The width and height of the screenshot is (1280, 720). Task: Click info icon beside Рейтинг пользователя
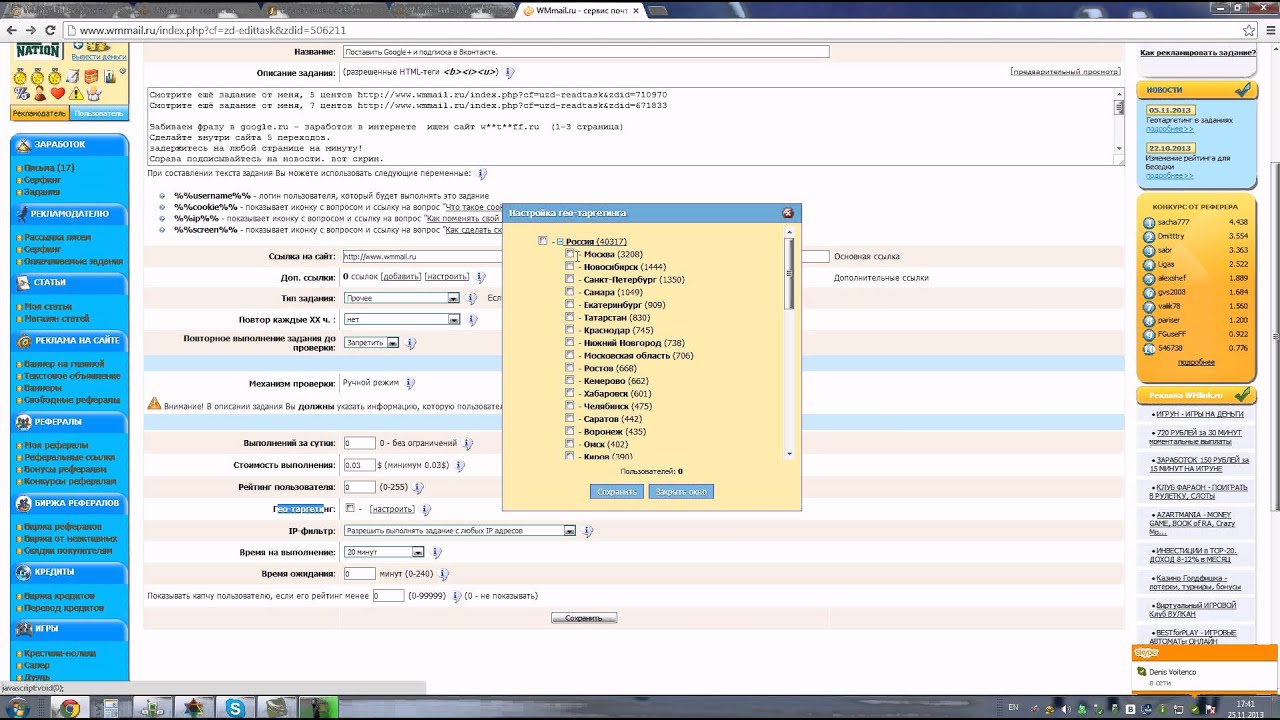[x=420, y=488]
